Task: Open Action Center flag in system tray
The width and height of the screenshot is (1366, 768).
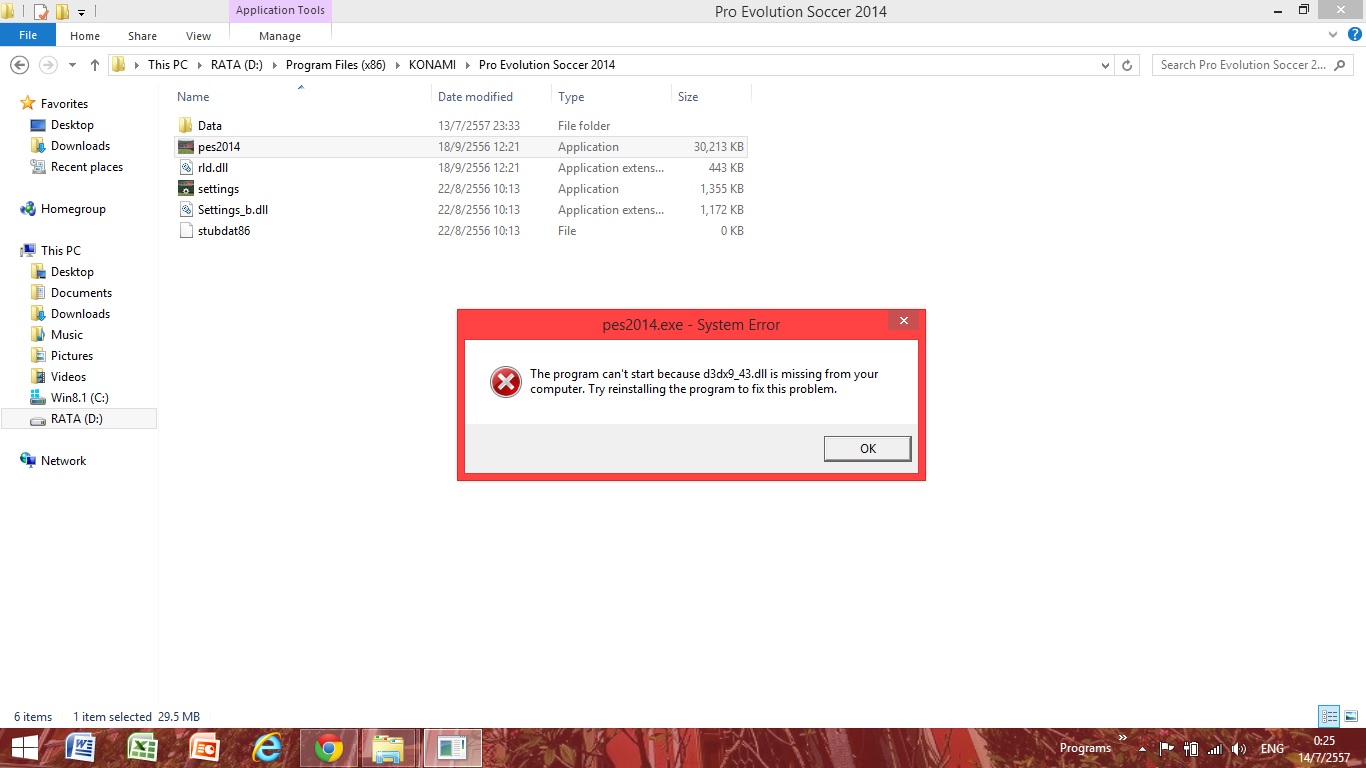Action: click(x=1166, y=748)
